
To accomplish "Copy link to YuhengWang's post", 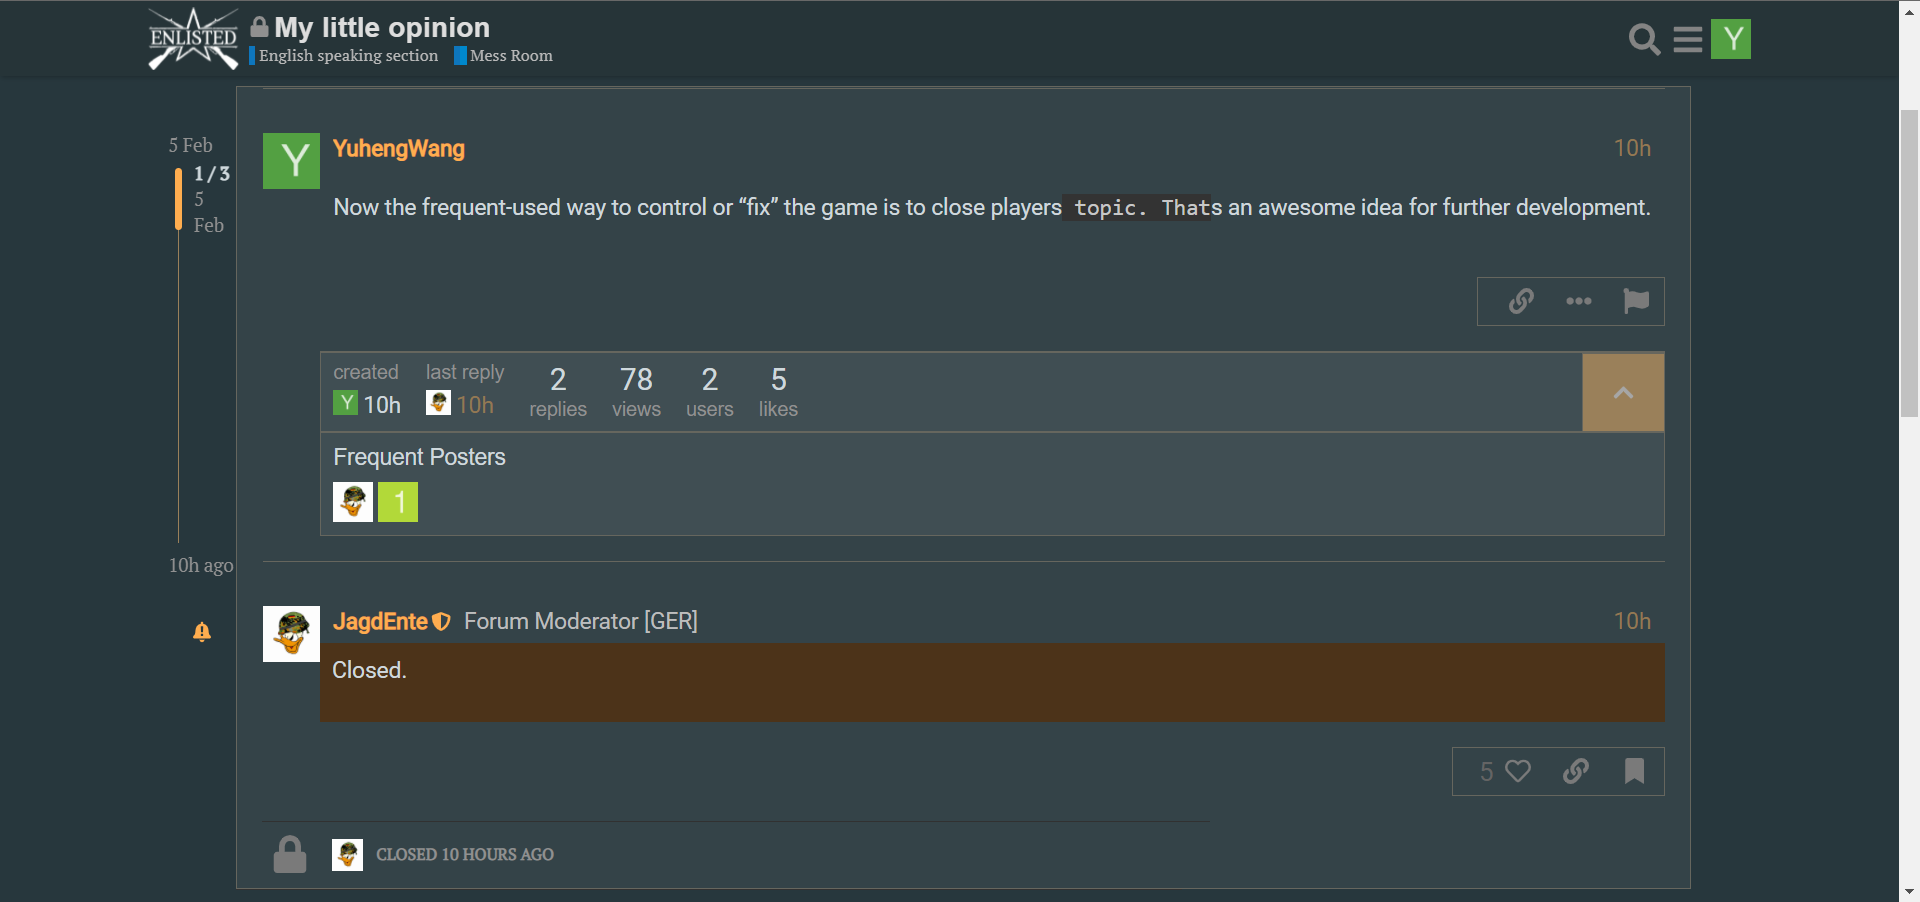I will (x=1521, y=301).
